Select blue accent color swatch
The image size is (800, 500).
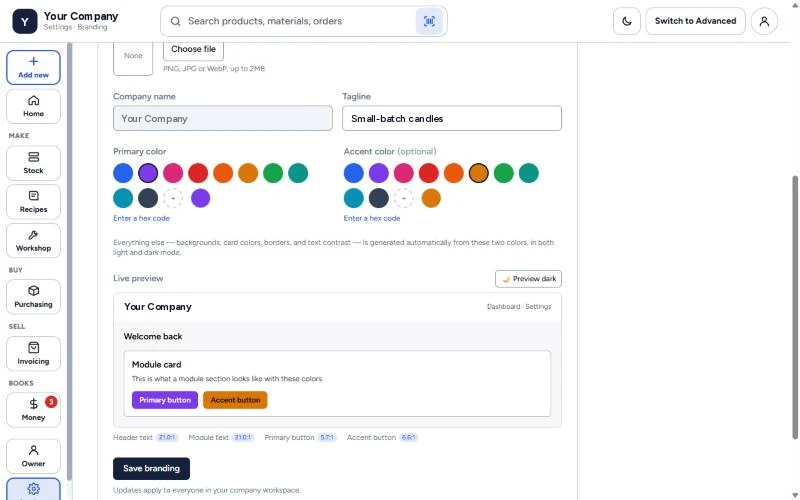pos(354,173)
